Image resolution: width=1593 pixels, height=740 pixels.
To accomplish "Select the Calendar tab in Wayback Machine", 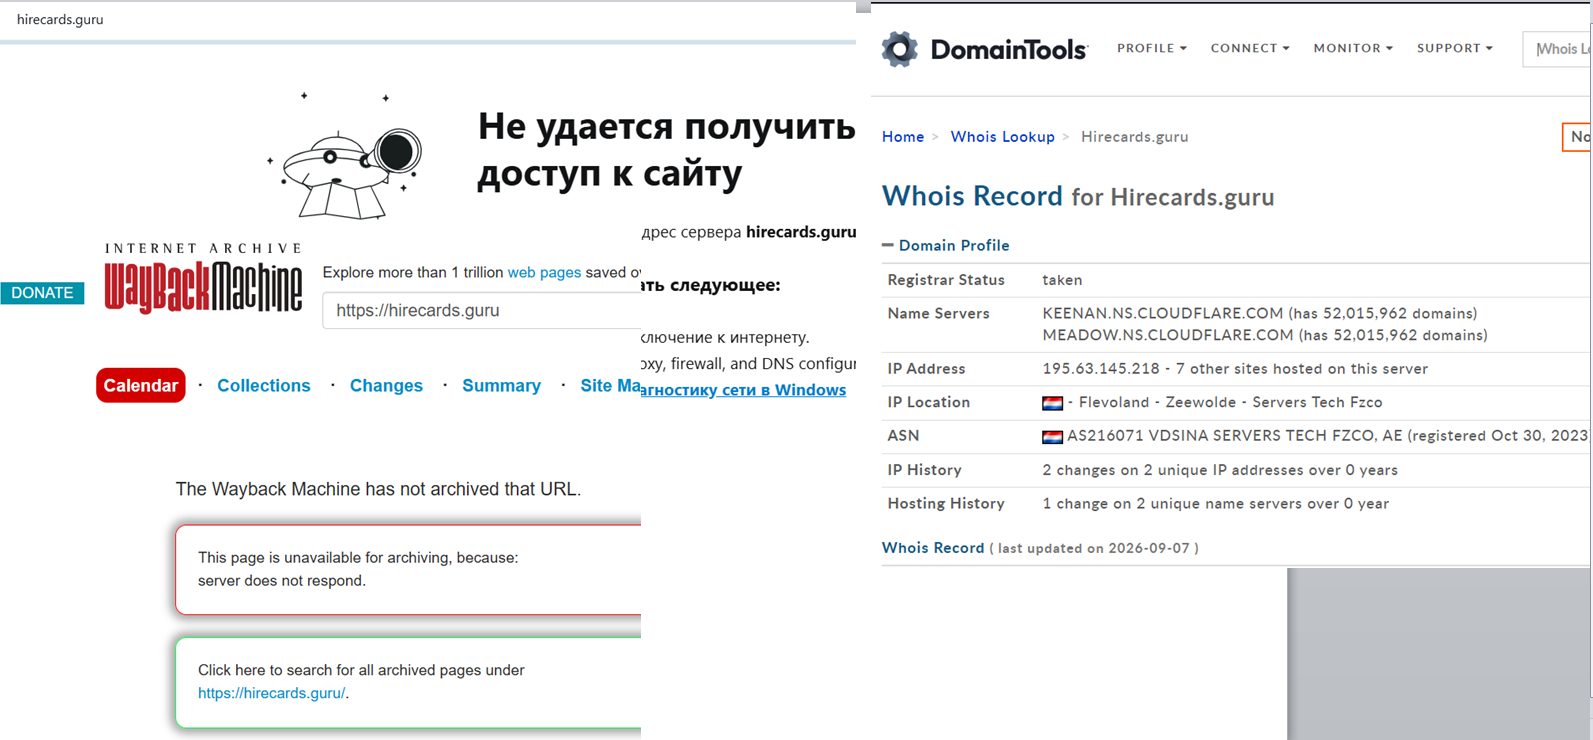I will coord(141,386).
